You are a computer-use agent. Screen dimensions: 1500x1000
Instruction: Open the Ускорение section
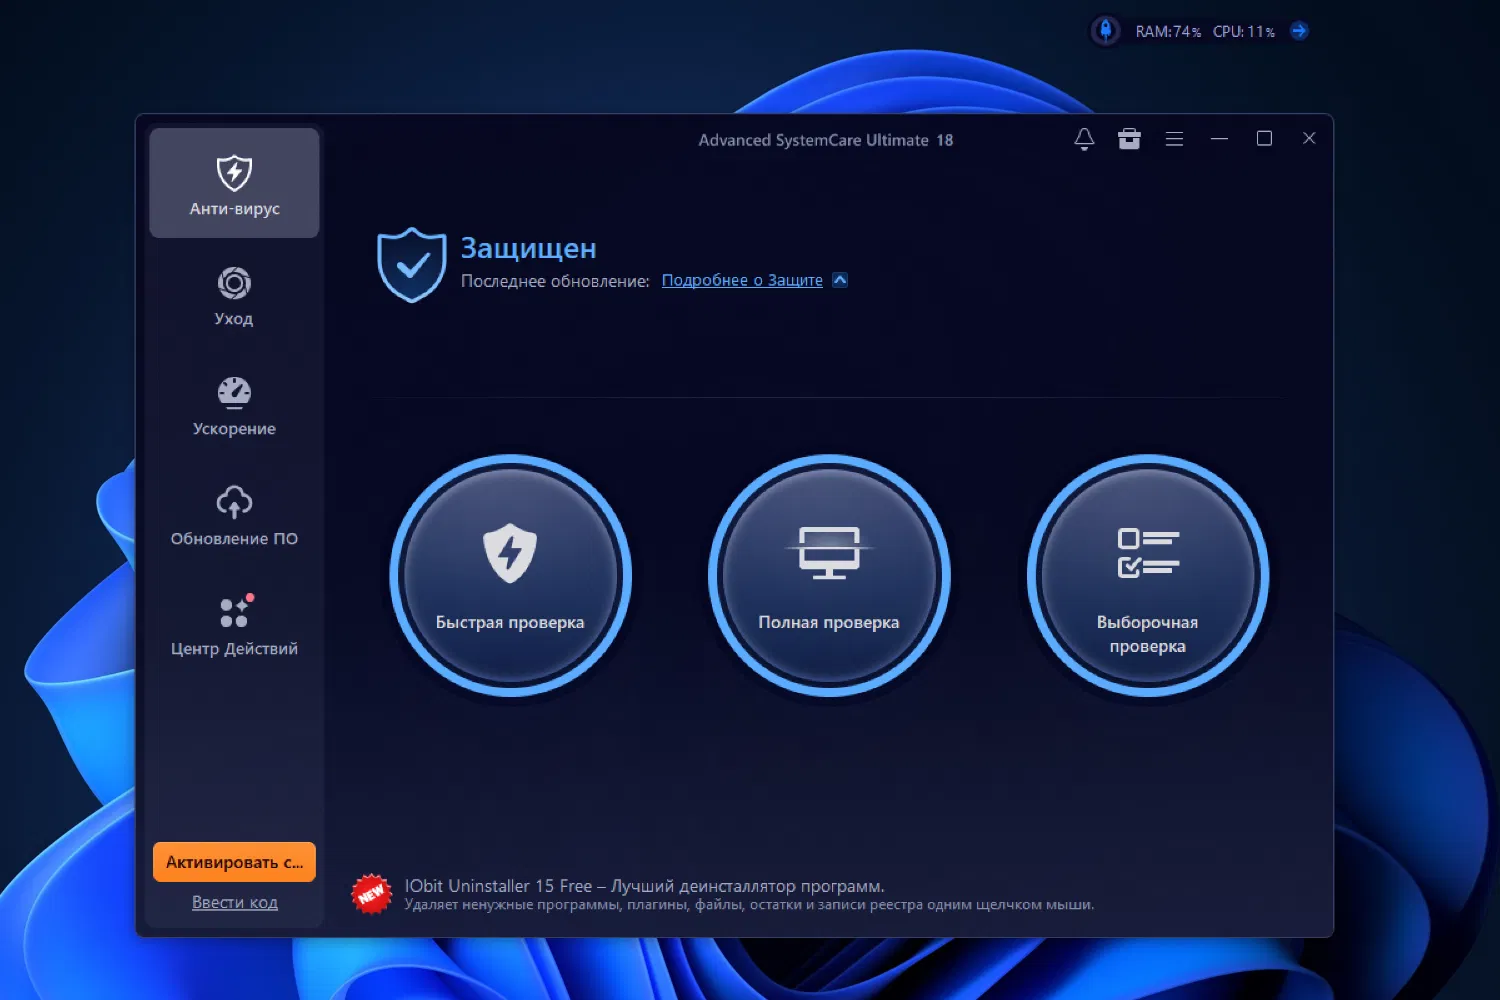(x=234, y=406)
